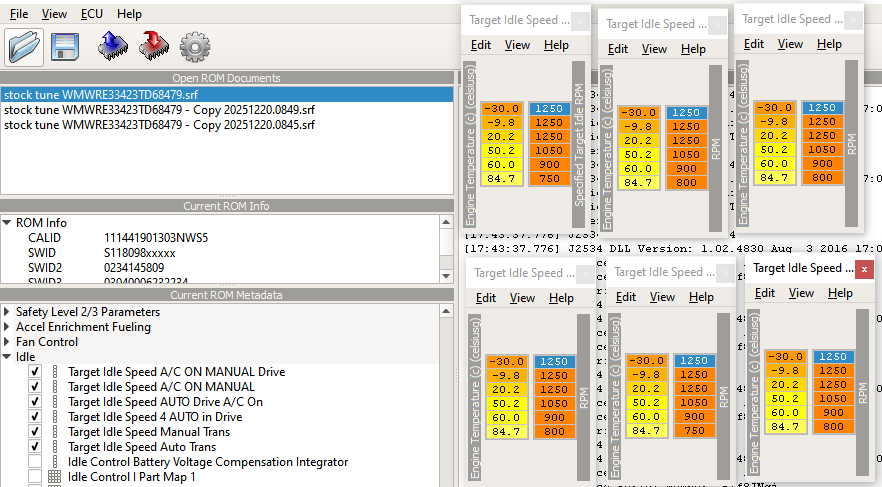Open the File menu in main window

19,14
